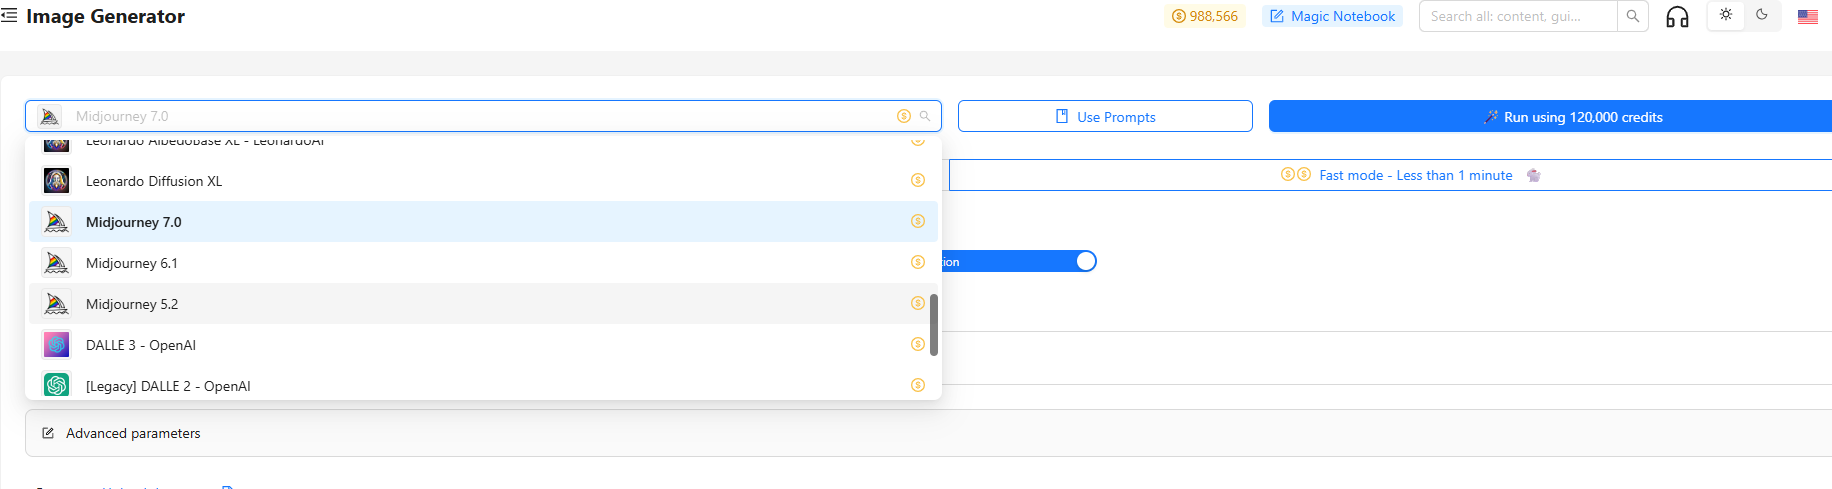The height and width of the screenshot is (489, 1832).
Task: Switch to dark theme with moon icon
Action: 1762,15
